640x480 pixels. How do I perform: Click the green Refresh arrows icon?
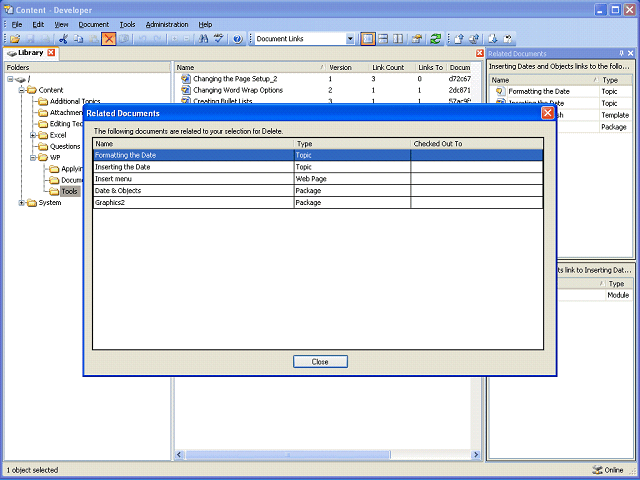coord(436,39)
